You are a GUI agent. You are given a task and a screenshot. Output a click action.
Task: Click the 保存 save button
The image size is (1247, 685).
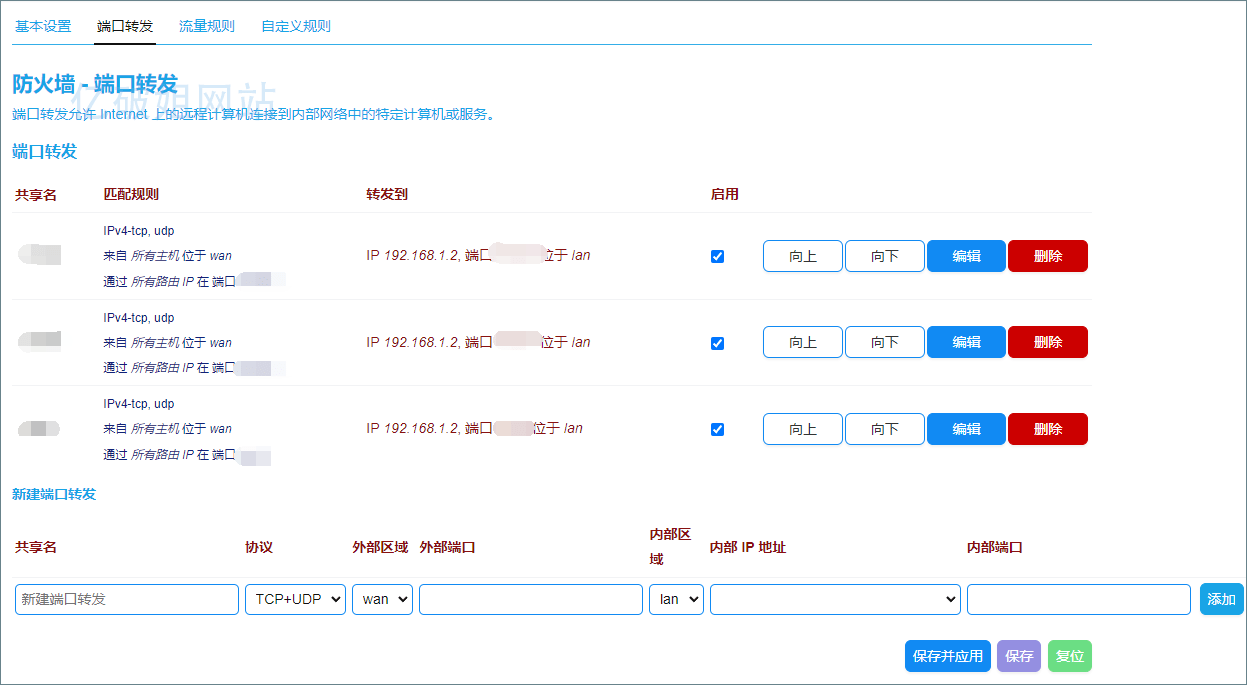(1018, 656)
